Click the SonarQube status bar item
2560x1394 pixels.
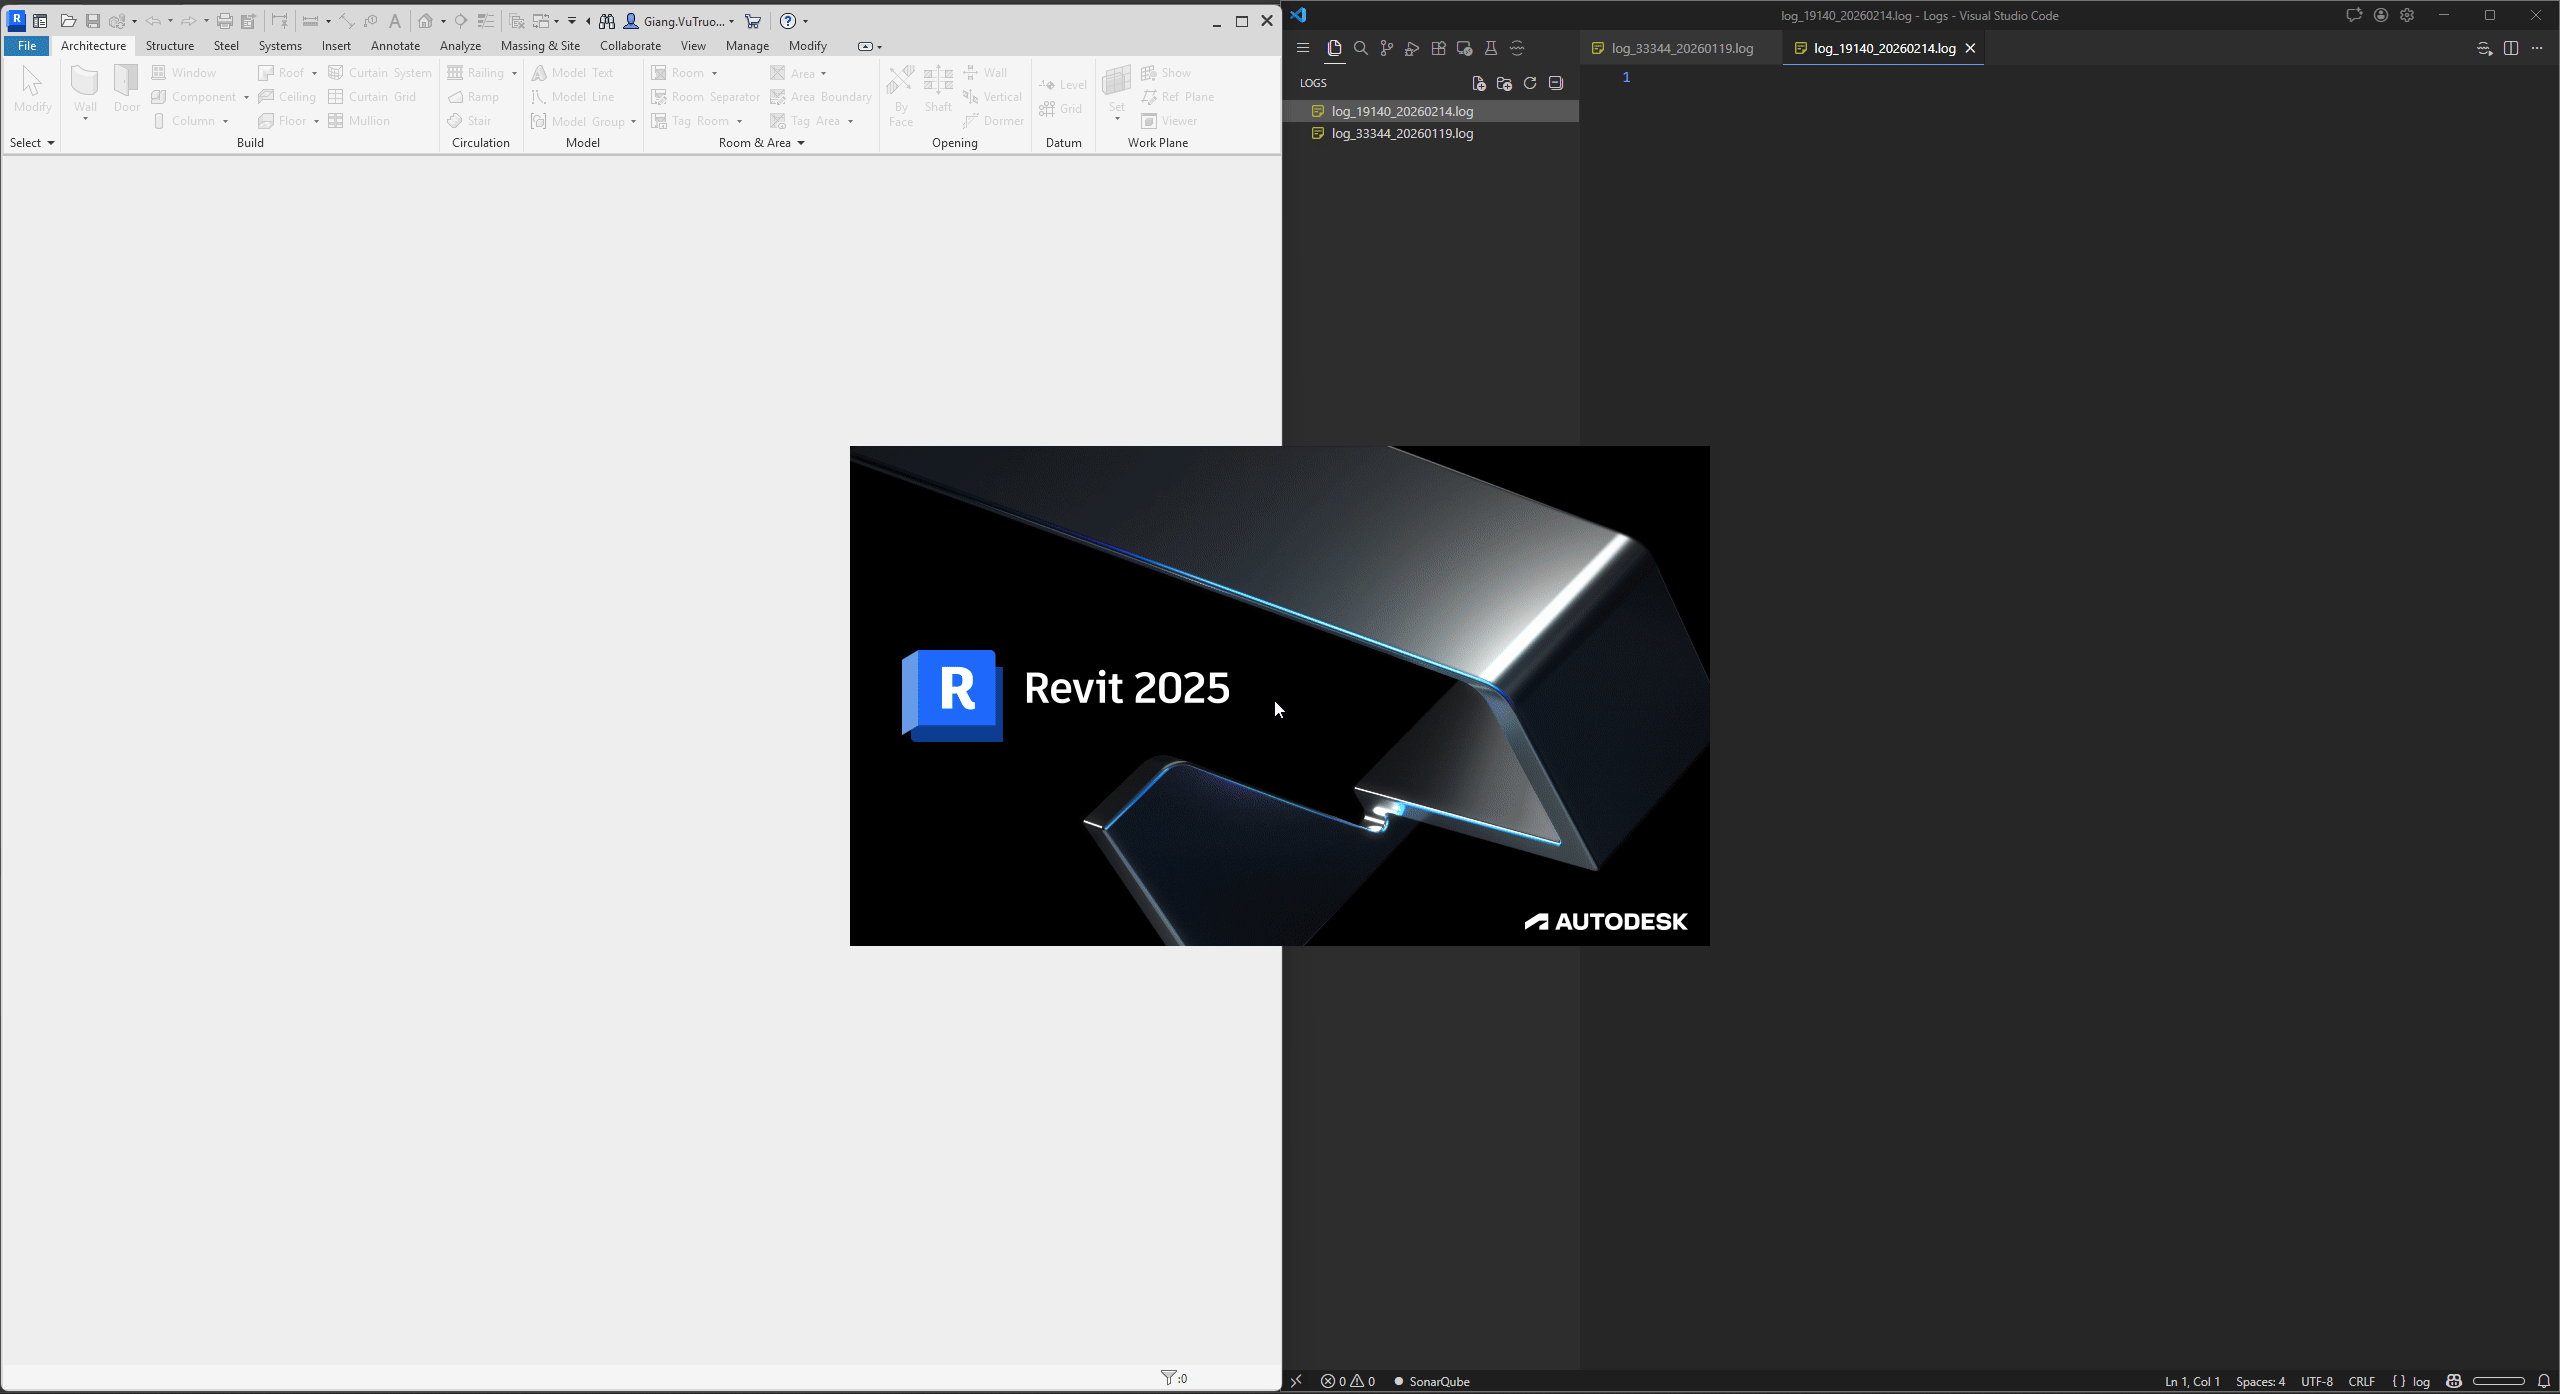(x=1432, y=1381)
